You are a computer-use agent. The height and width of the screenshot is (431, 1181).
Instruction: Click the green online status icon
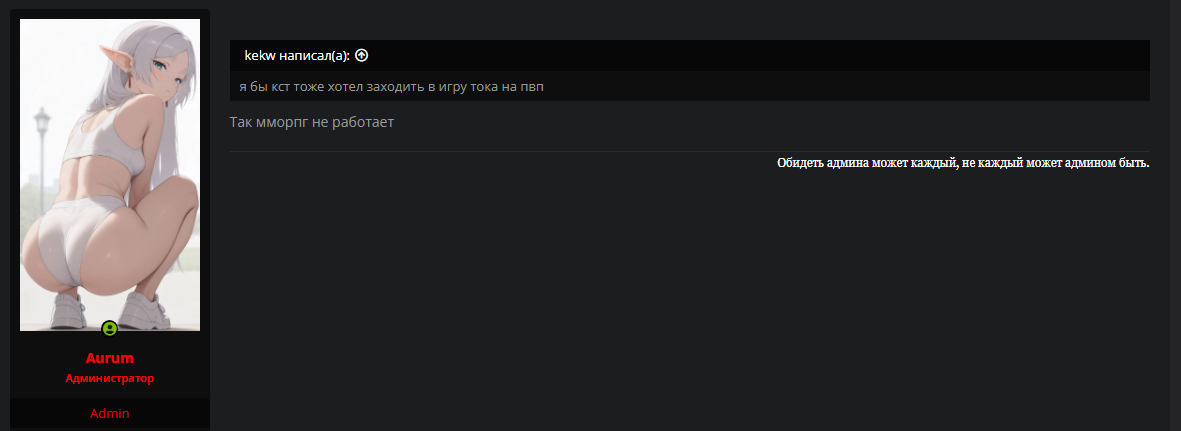(x=110, y=328)
